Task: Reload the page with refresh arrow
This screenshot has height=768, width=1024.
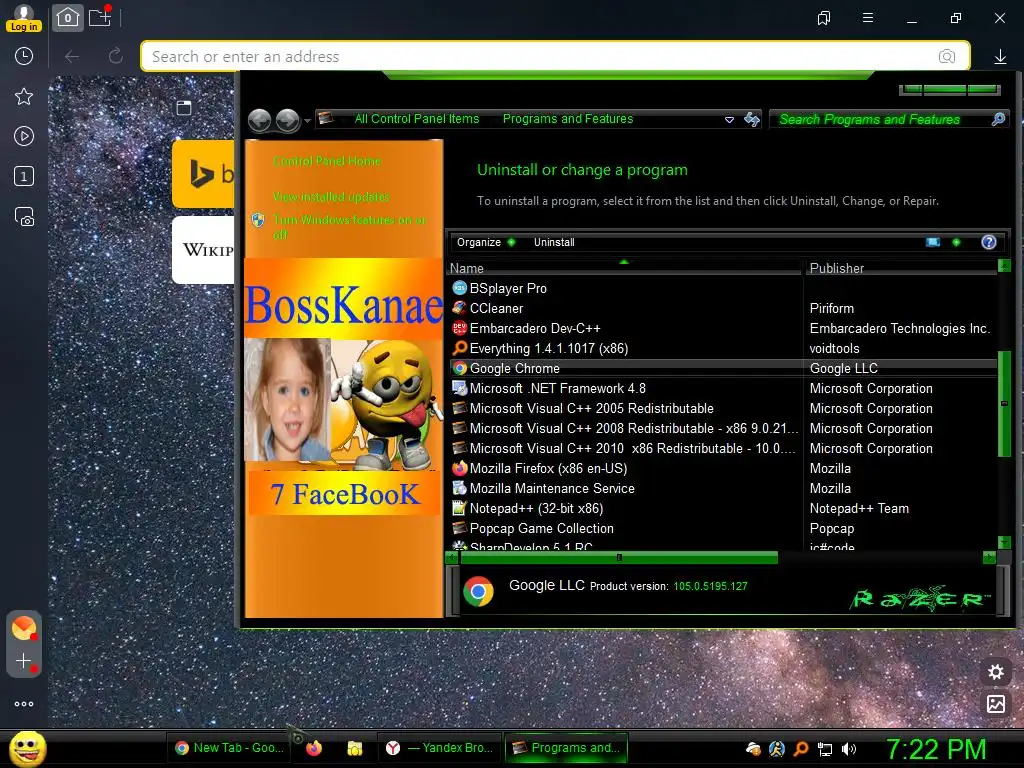Action: pos(116,56)
